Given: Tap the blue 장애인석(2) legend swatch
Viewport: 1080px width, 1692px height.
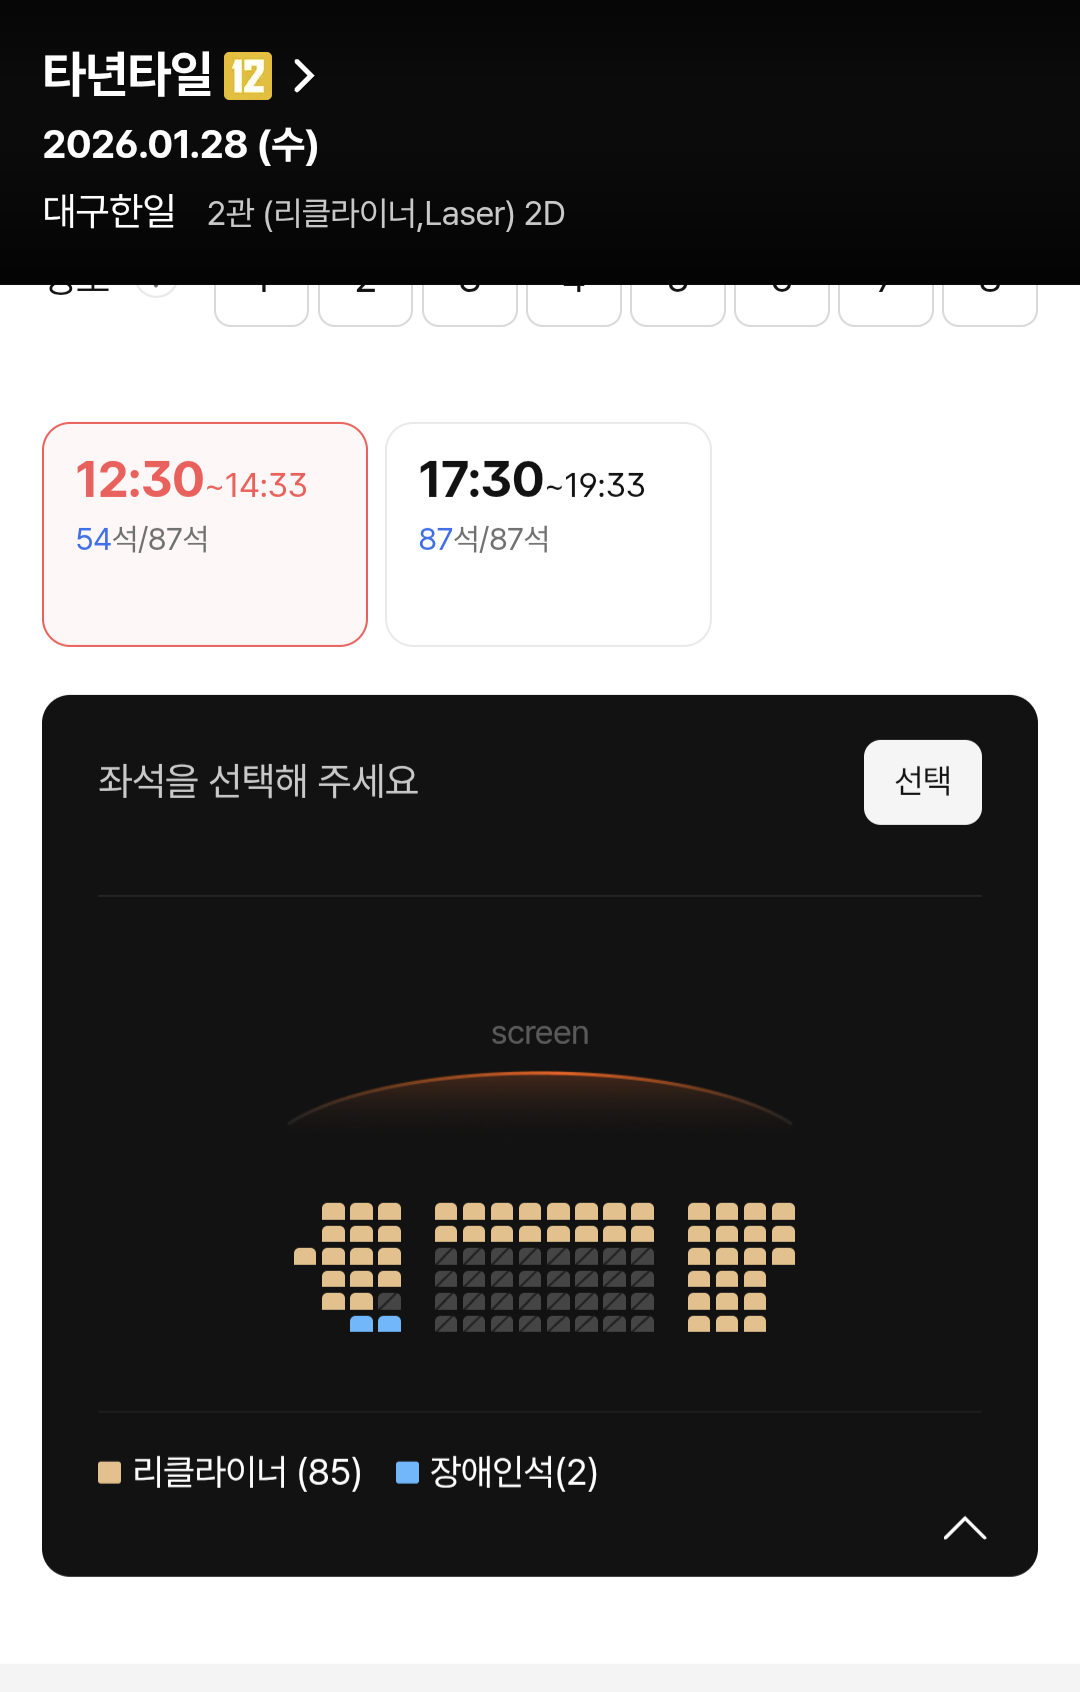Looking at the screenshot, I should point(407,1472).
